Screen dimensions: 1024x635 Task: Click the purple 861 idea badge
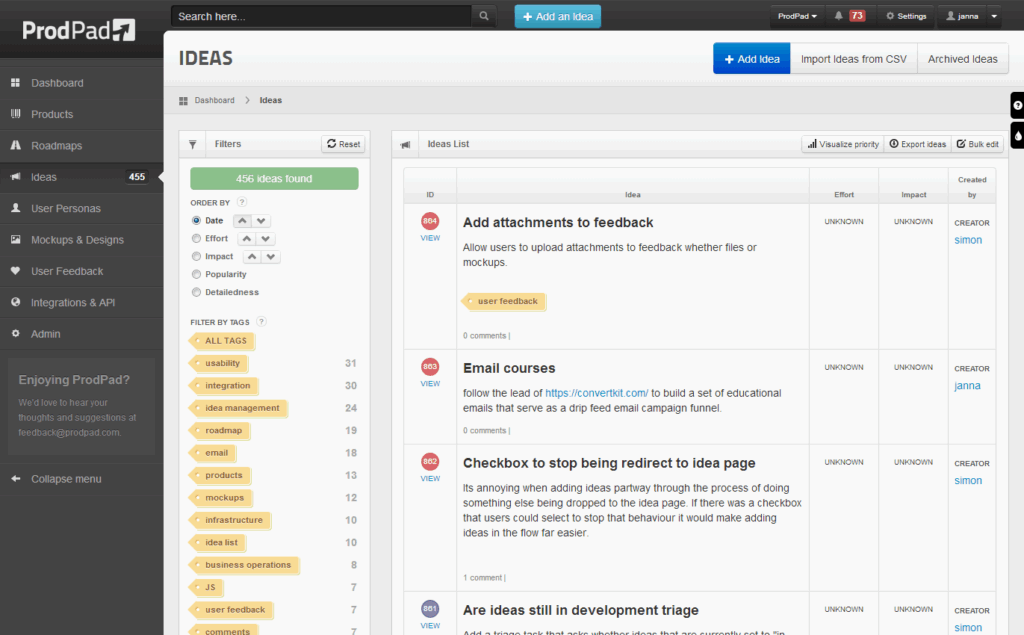(430, 609)
